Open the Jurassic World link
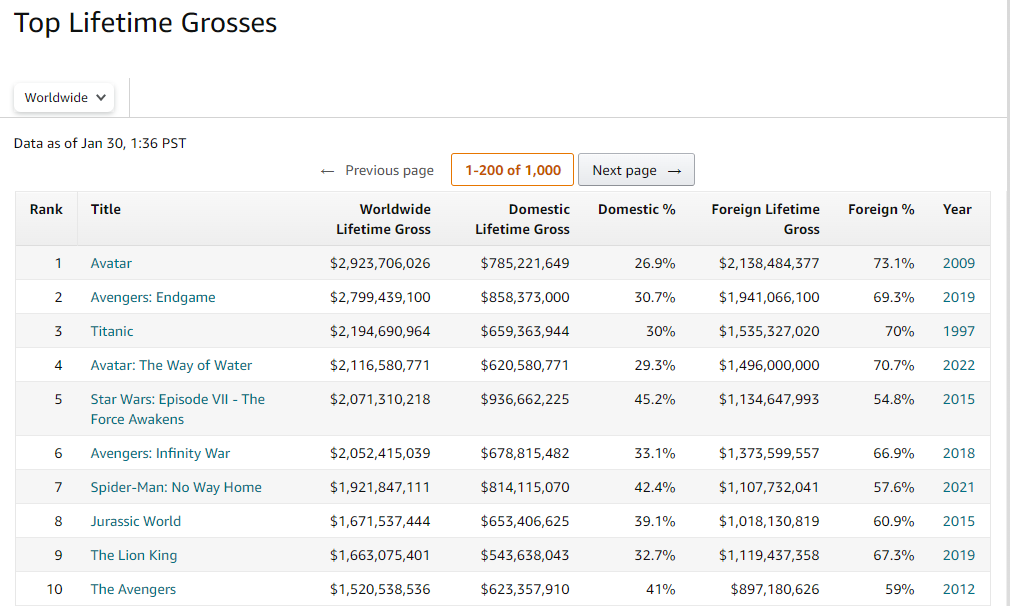 [136, 522]
